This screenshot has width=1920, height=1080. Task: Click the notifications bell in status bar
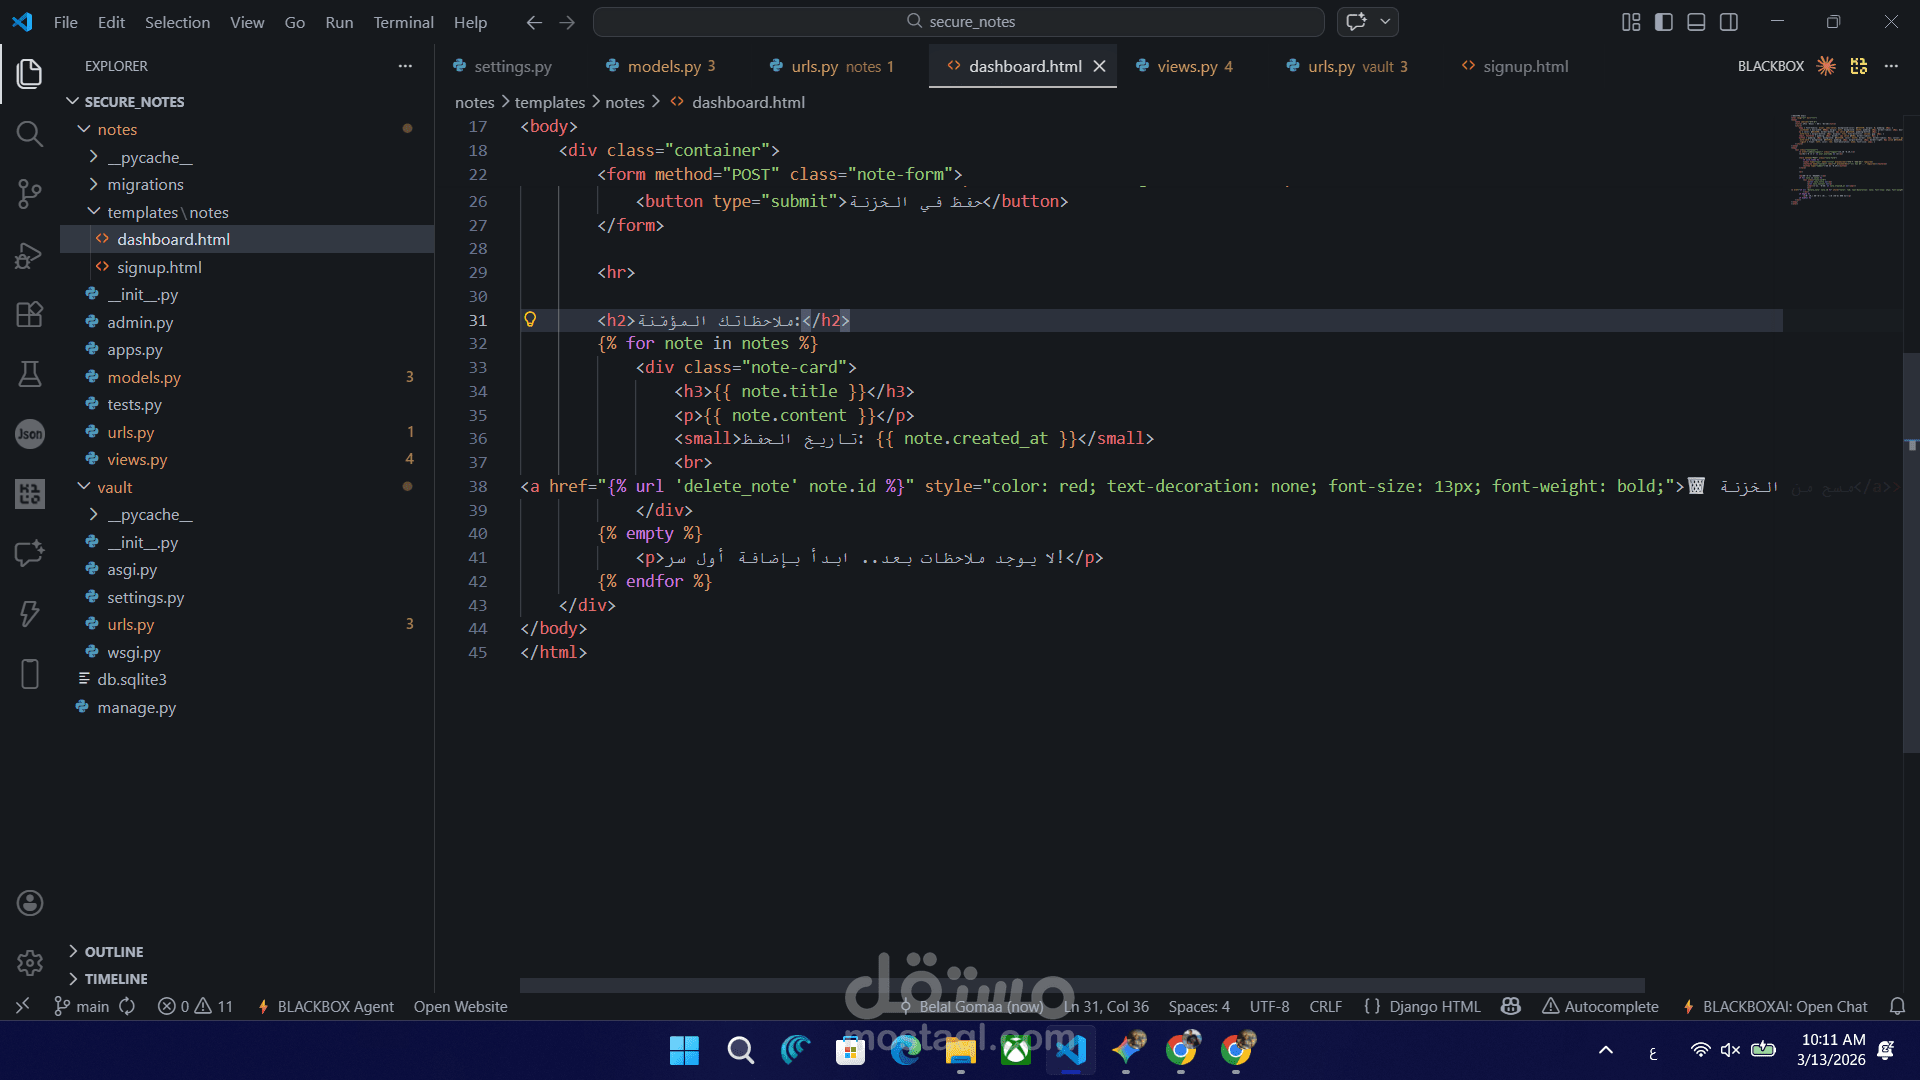[1897, 1006]
